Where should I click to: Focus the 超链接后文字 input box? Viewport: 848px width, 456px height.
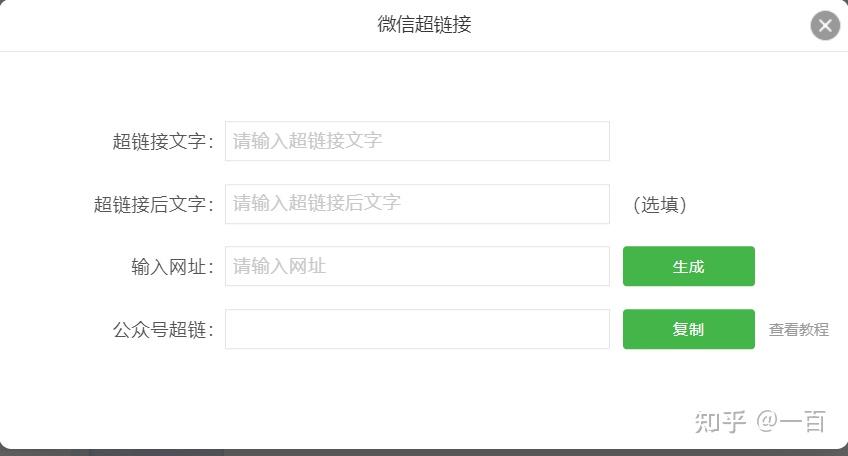tap(416, 204)
